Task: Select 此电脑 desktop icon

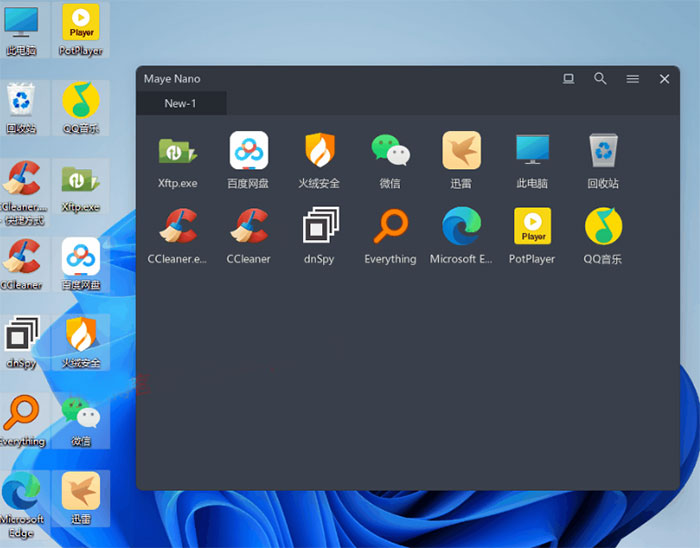Action: click(x=21, y=30)
